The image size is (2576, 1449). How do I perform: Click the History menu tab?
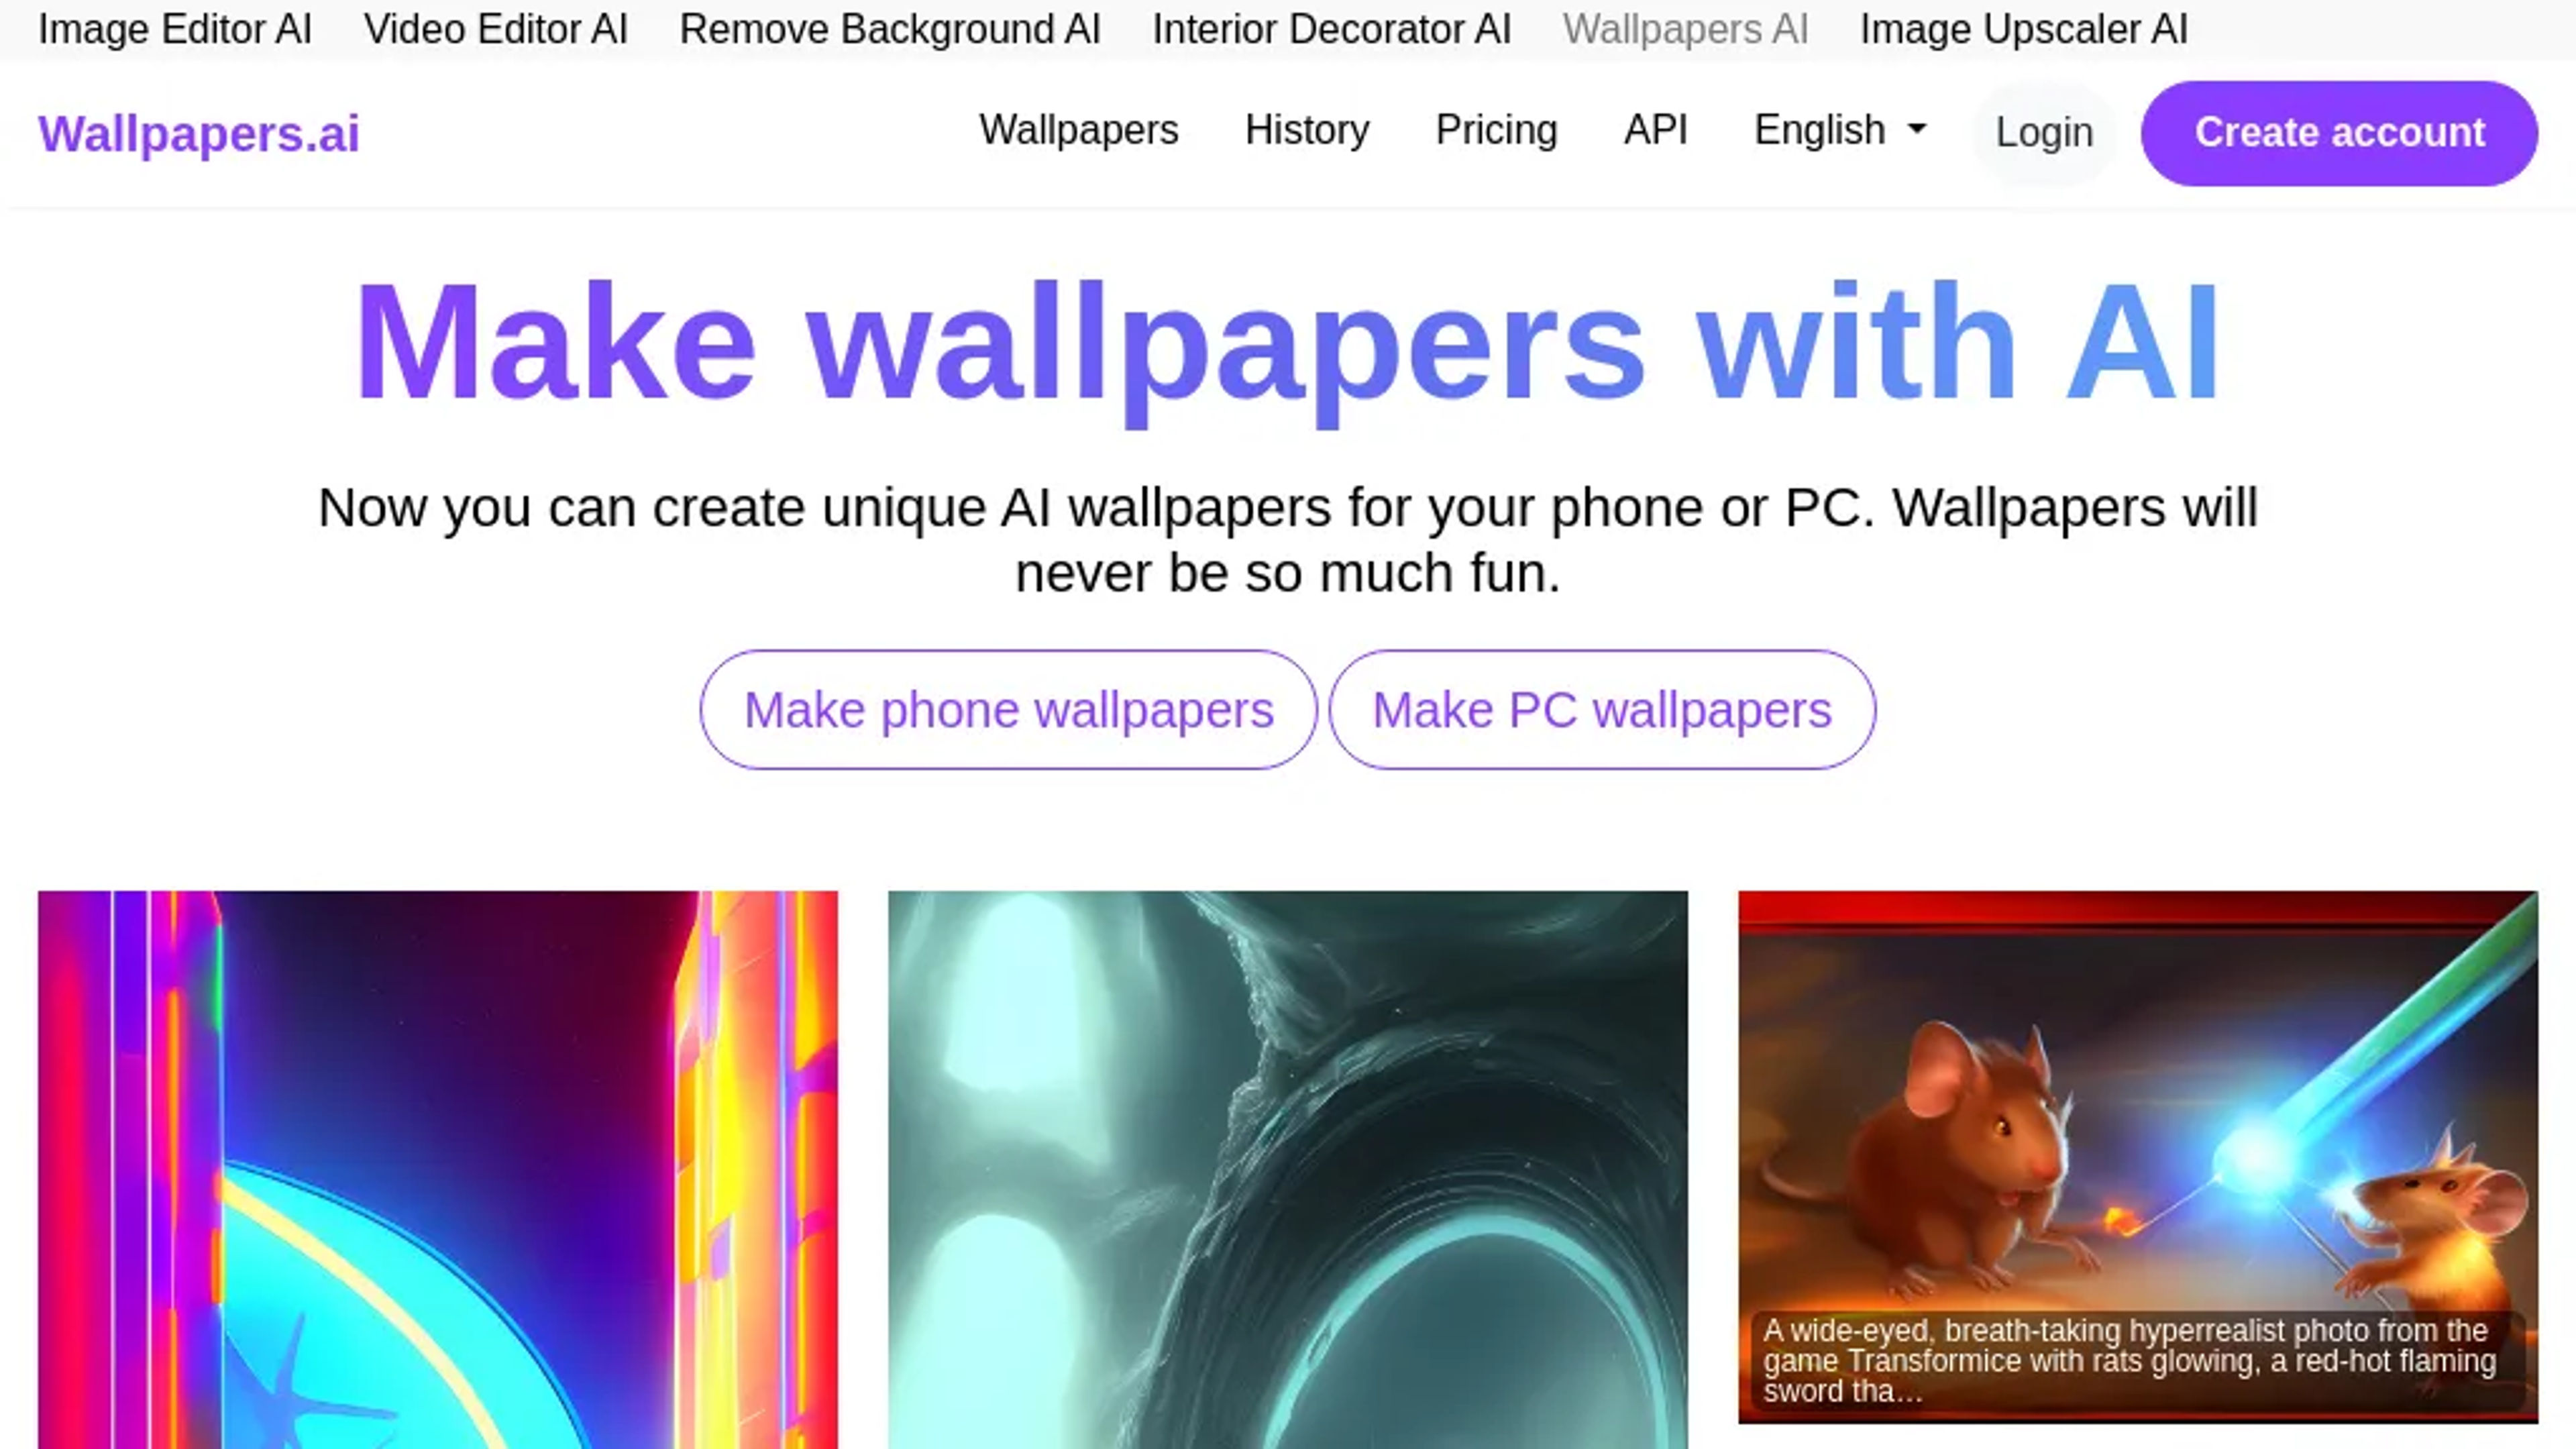[x=1305, y=129]
